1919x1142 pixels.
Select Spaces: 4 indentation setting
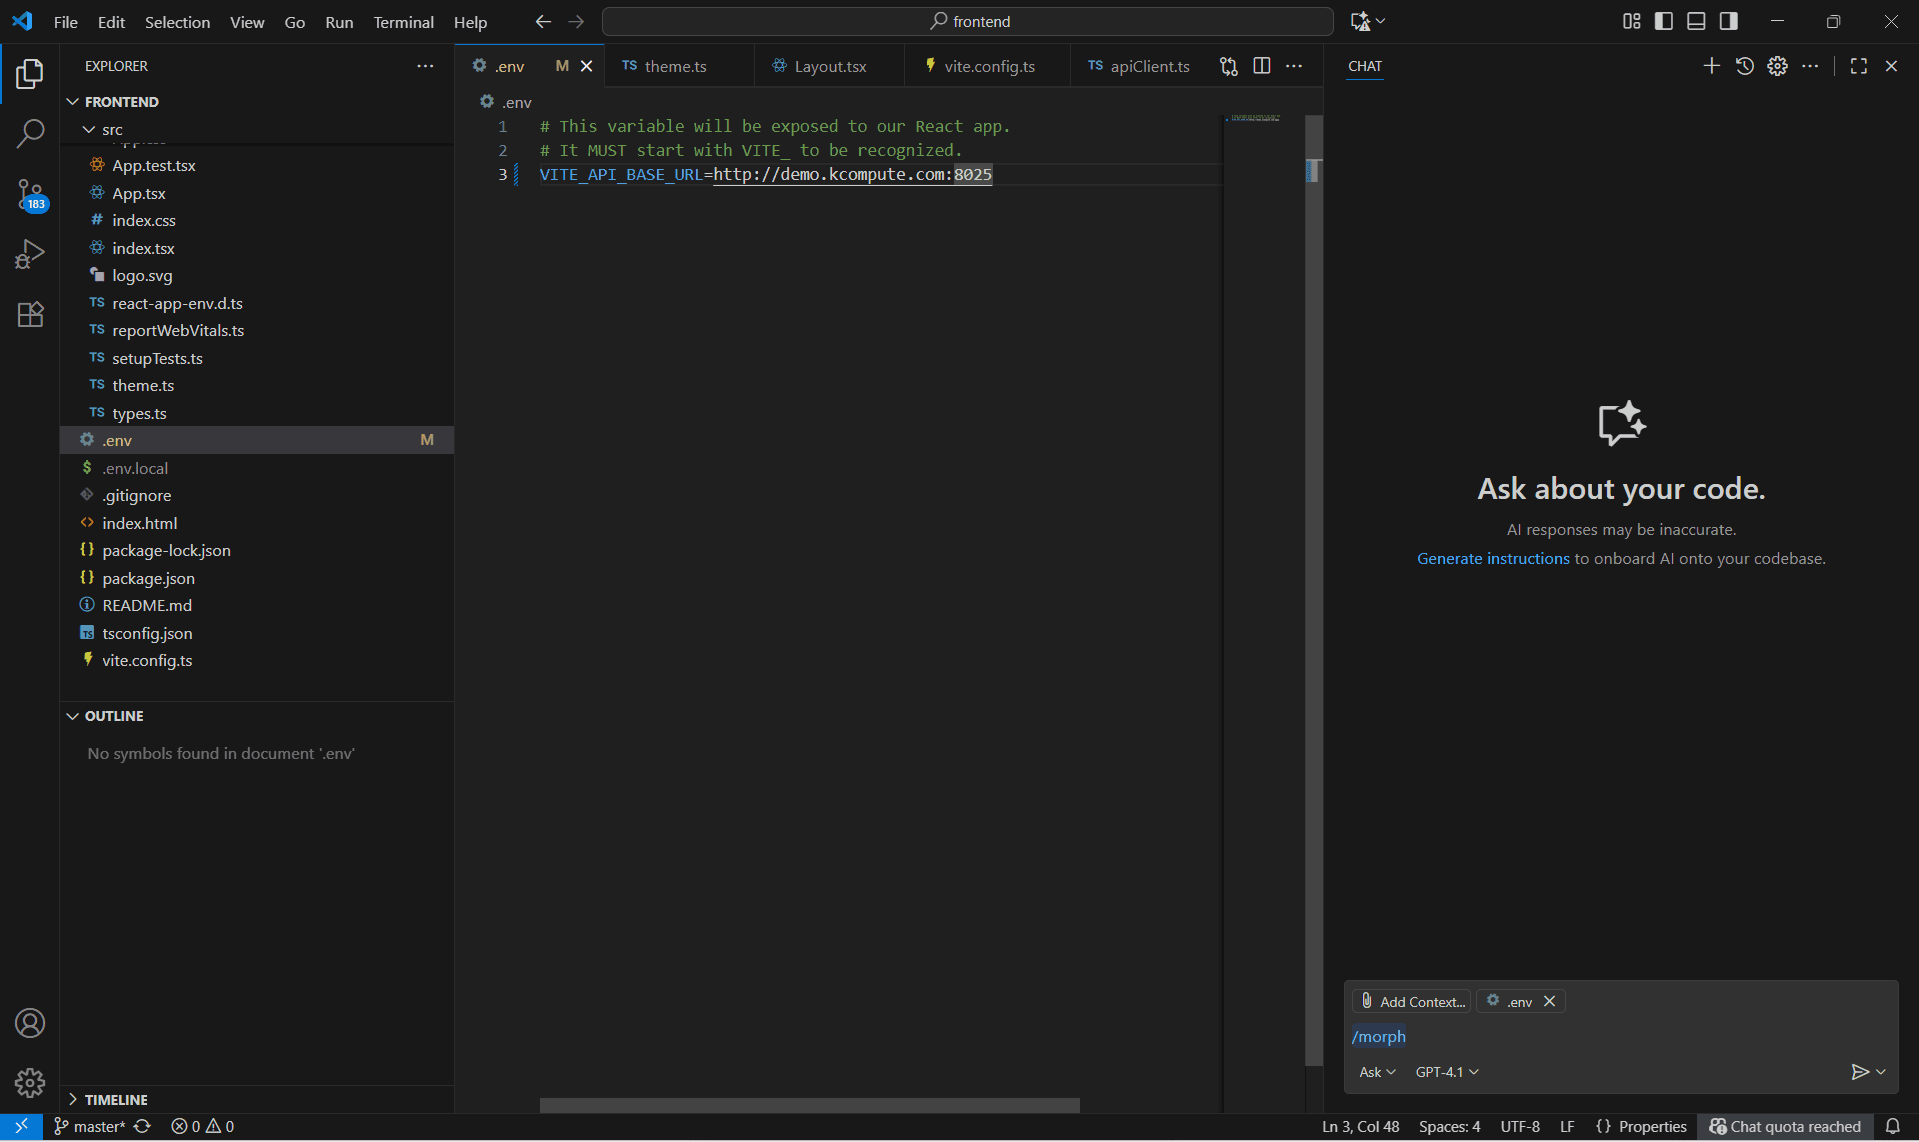(x=1449, y=1127)
